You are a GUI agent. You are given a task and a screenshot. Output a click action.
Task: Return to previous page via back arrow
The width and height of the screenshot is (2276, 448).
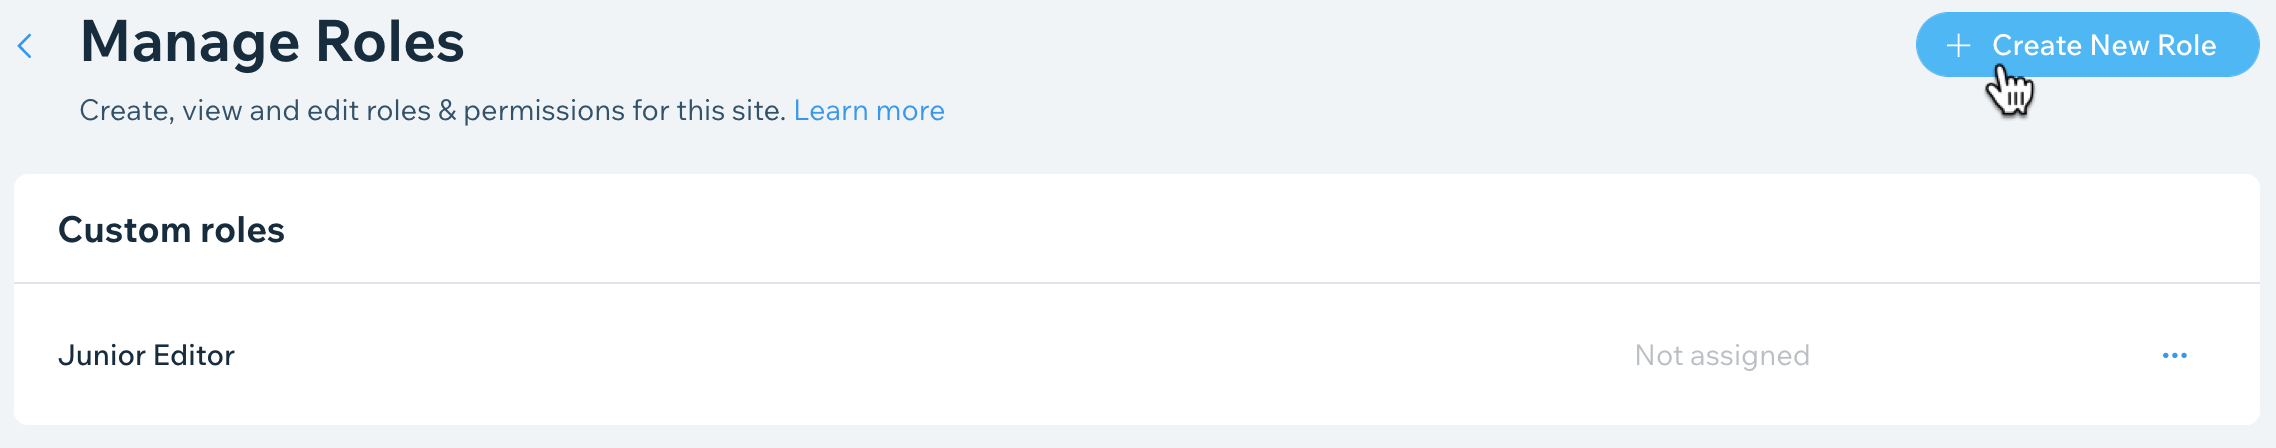coord(26,46)
